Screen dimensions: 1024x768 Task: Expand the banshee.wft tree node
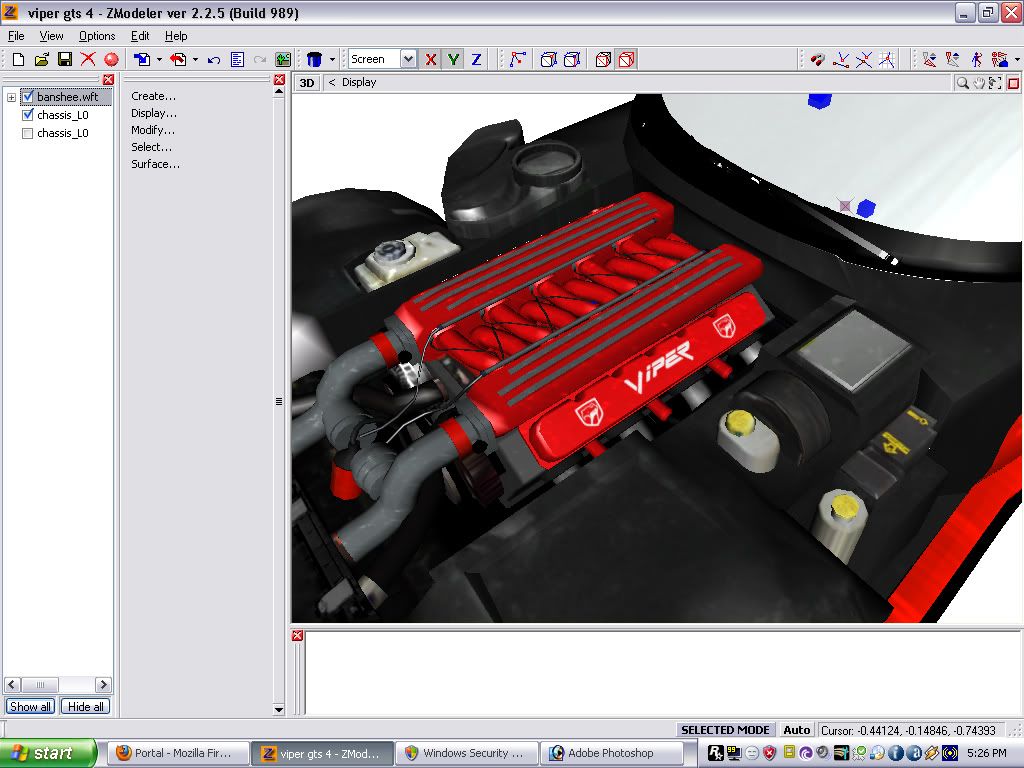12,97
